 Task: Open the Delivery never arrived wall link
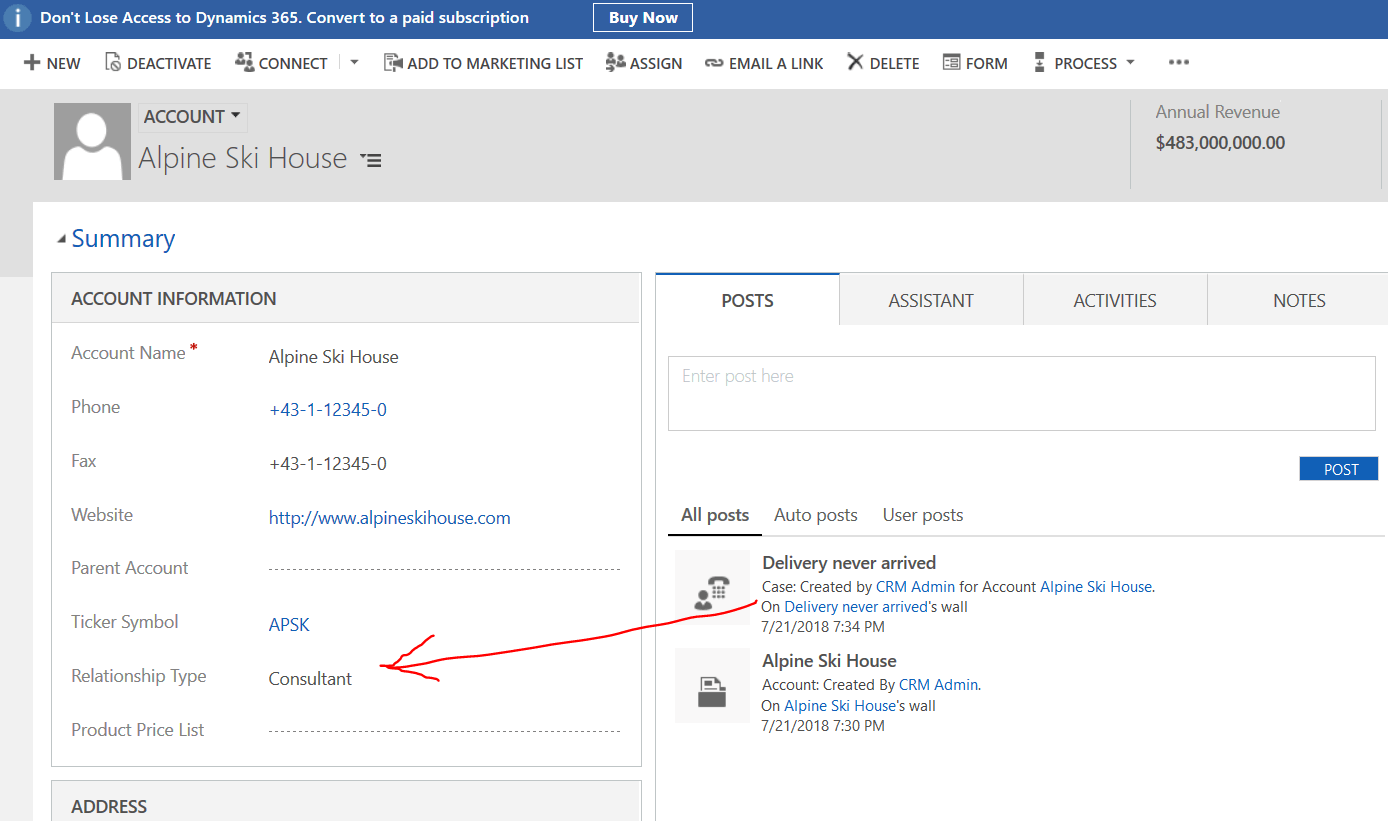tap(856, 607)
